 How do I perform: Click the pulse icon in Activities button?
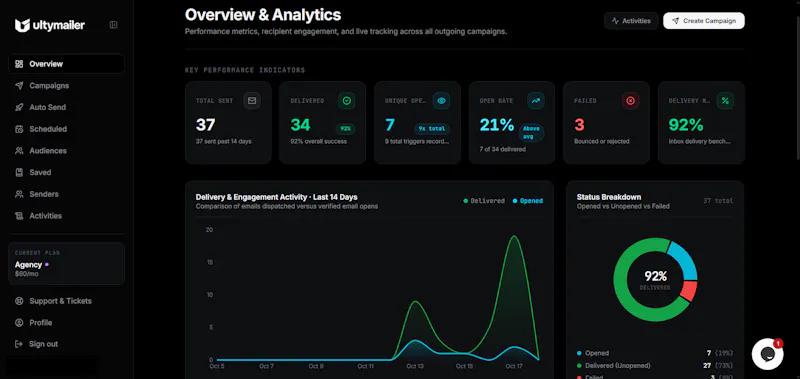point(615,21)
